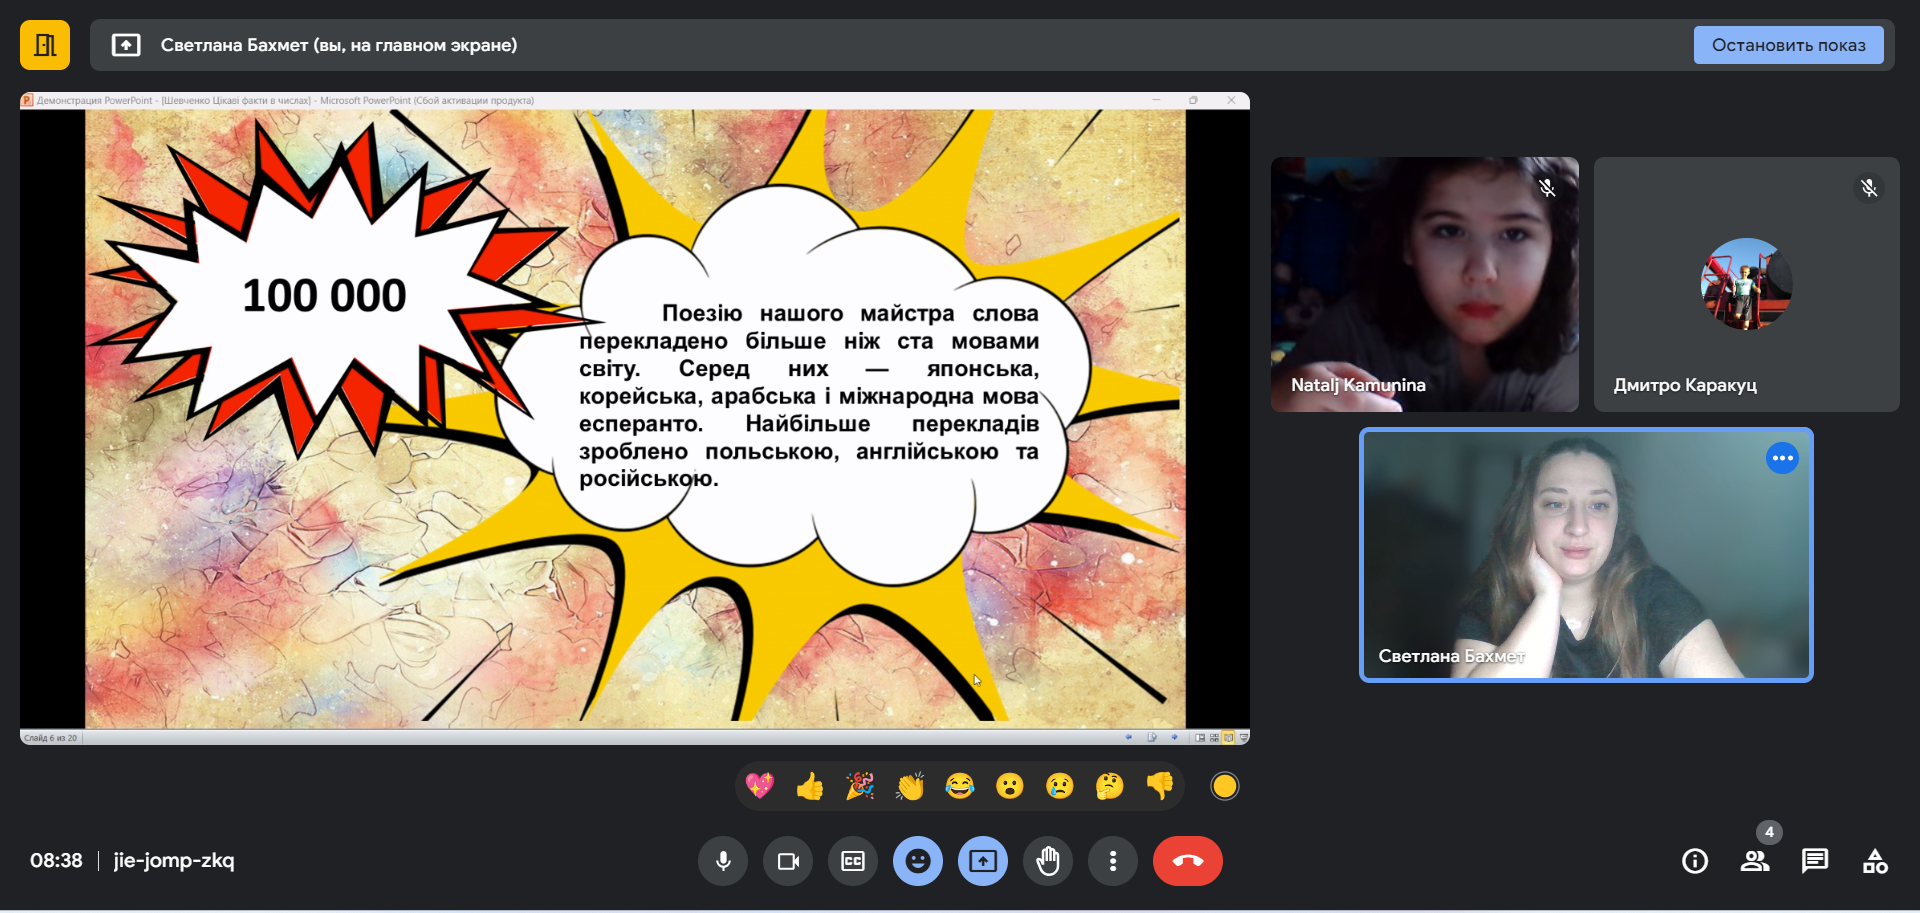1920x913 pixels.
Task: Send thumbs up reaction
Action: click(x=810, y=786)
